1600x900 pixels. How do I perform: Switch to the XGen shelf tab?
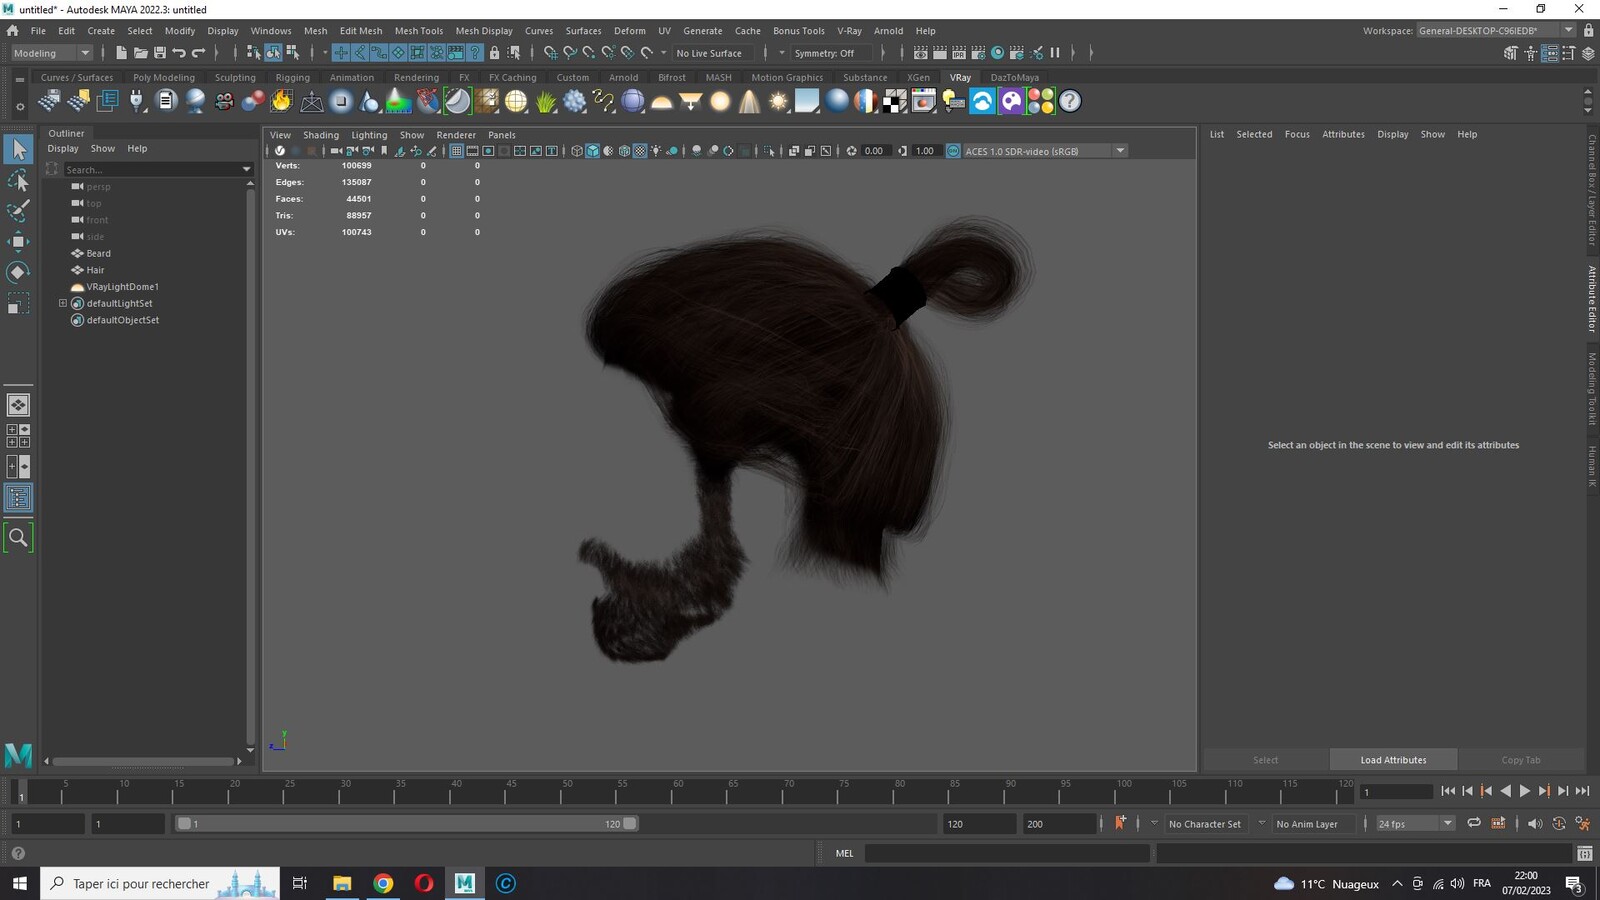pos(918,77)
